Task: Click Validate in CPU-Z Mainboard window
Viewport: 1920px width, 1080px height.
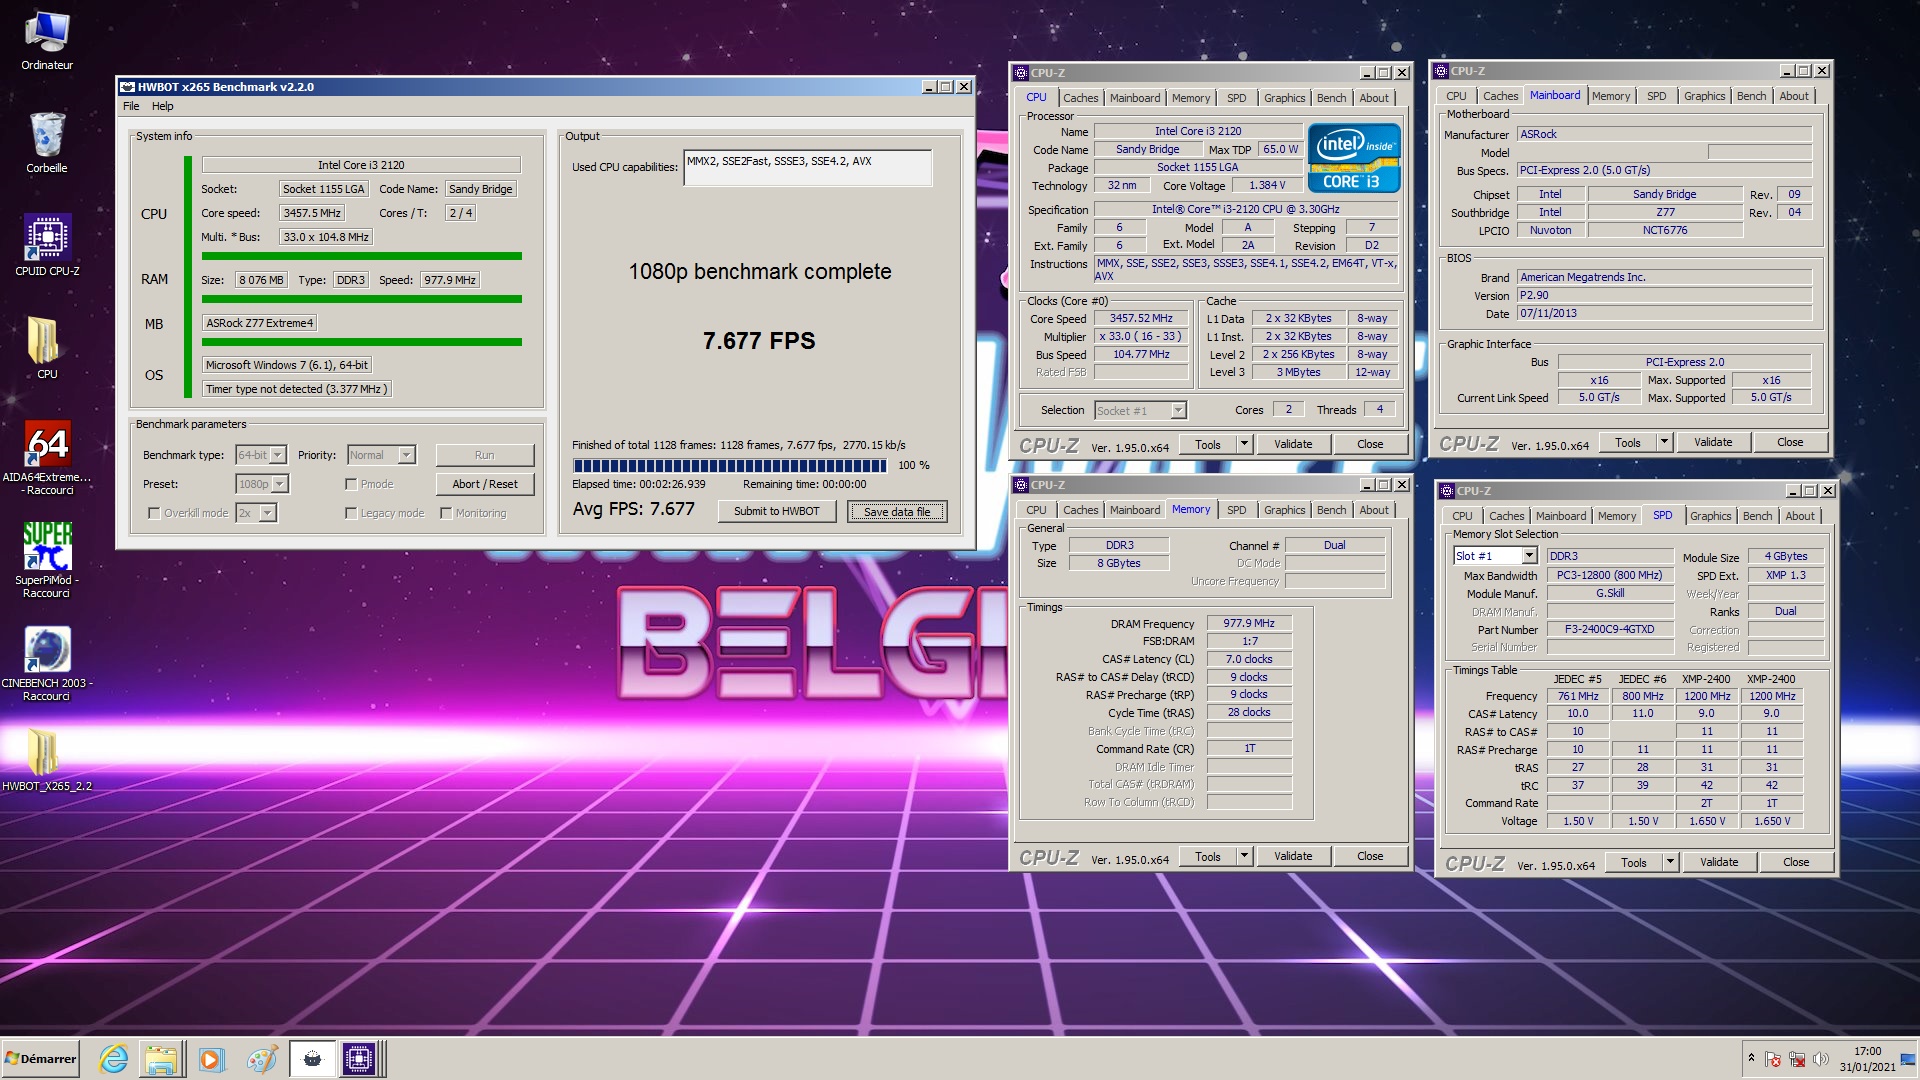Action: [1712, 442]
